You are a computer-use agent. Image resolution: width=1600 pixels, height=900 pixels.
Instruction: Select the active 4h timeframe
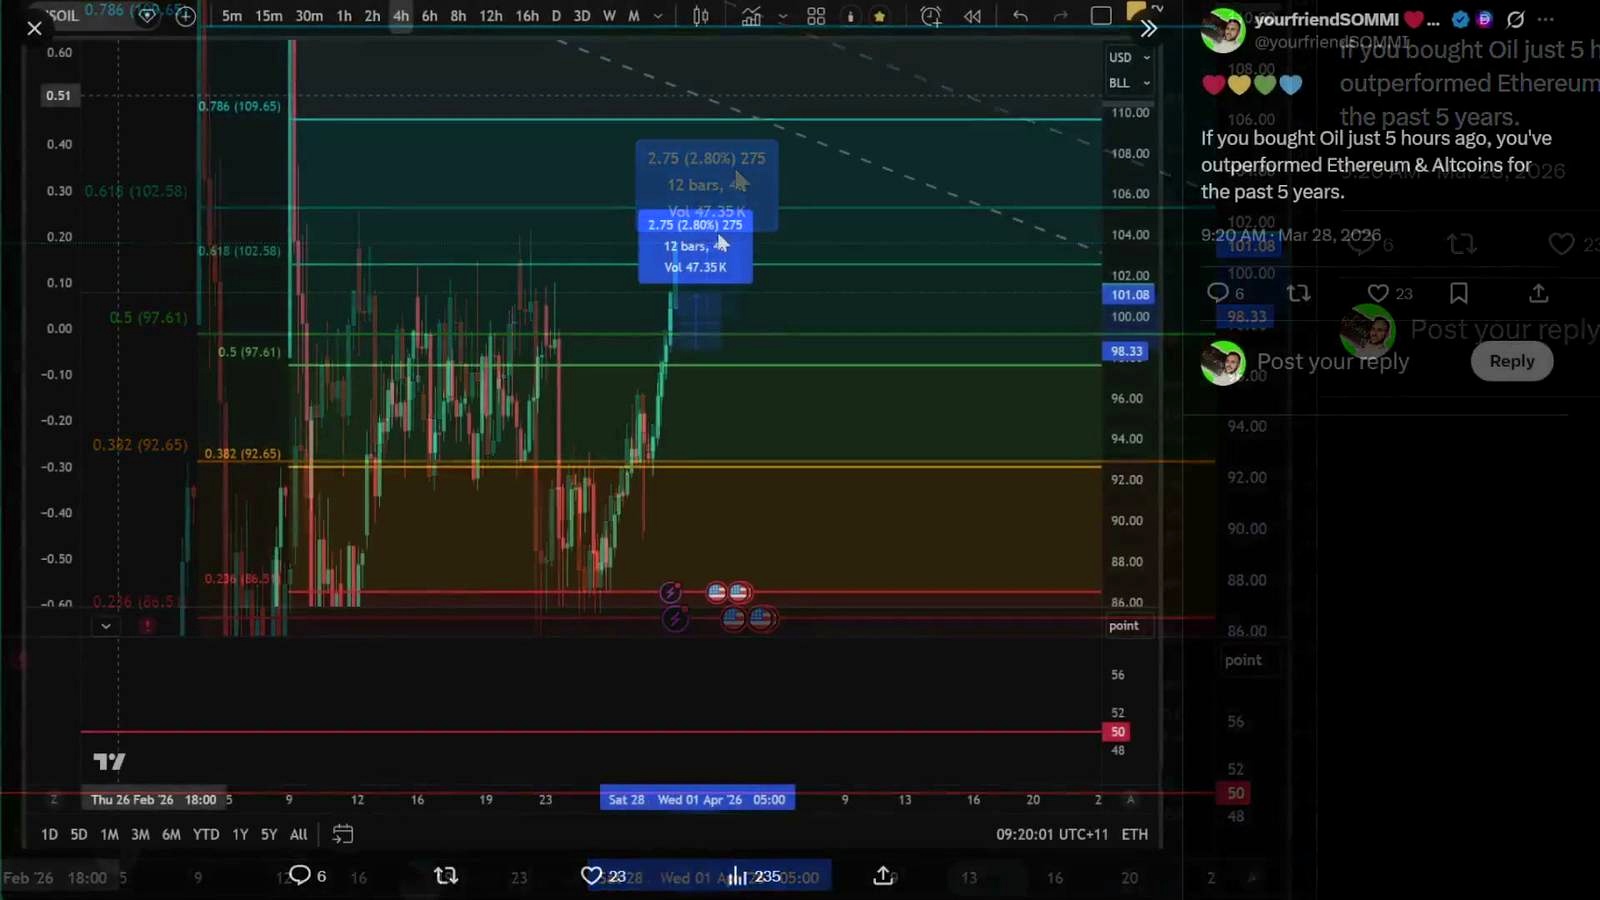point(401,16)
